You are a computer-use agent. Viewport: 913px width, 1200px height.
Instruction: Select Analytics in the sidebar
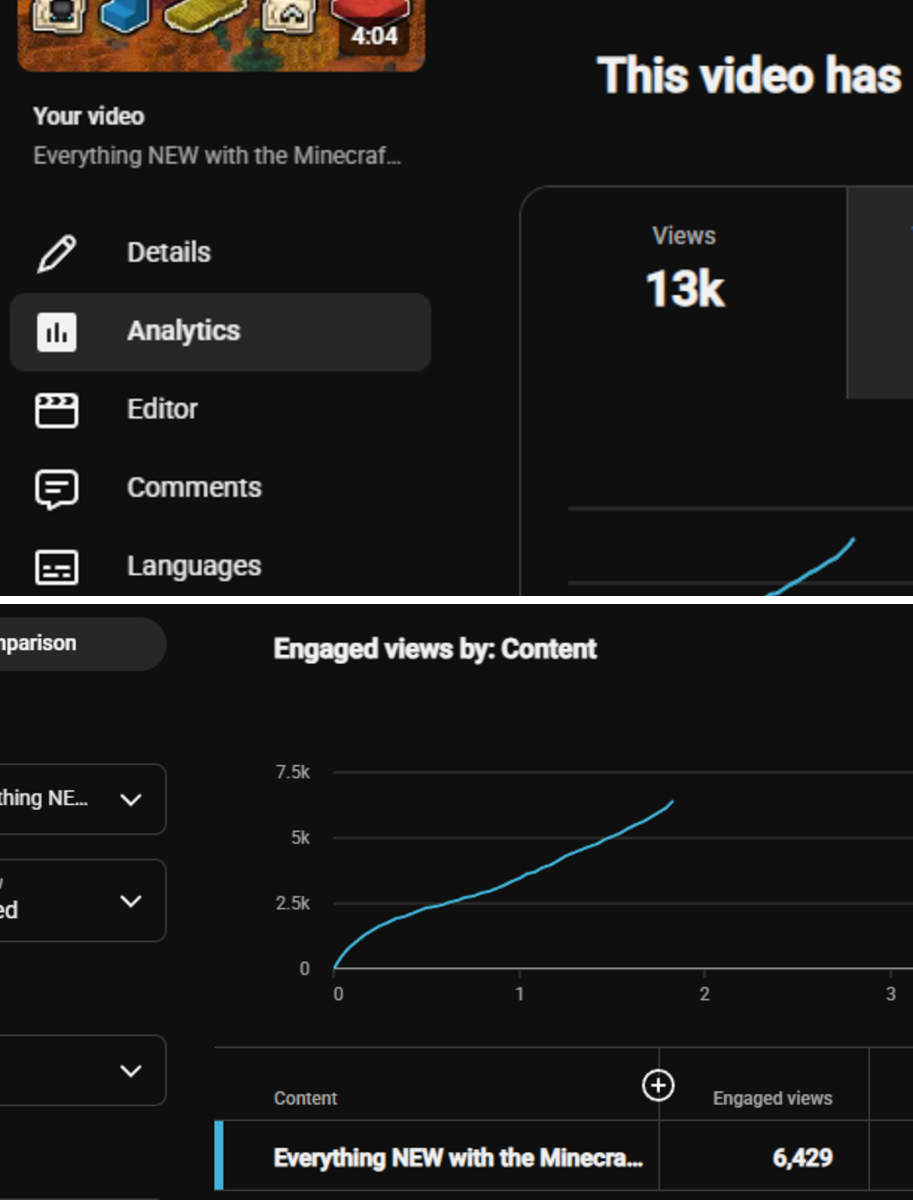[x=220, y=332]
